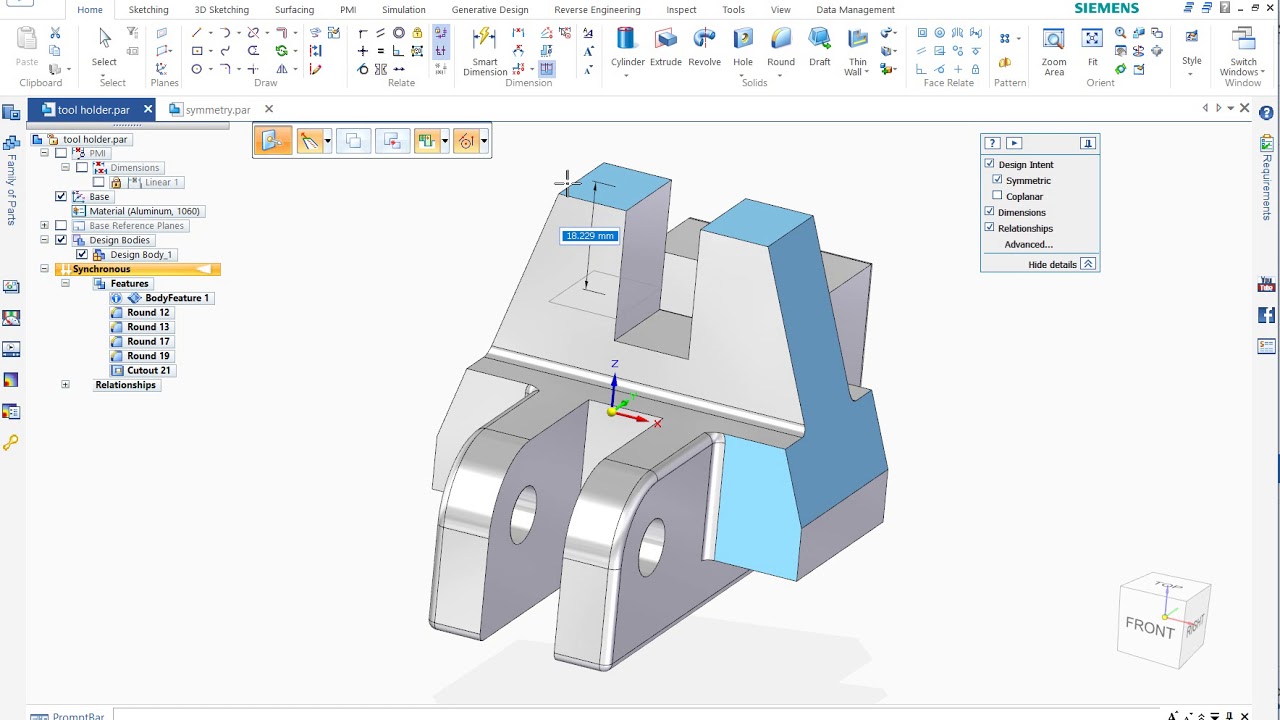1280x720 pixels.
Task: Open the Generative Design tab
Action: tap(490, 10)
